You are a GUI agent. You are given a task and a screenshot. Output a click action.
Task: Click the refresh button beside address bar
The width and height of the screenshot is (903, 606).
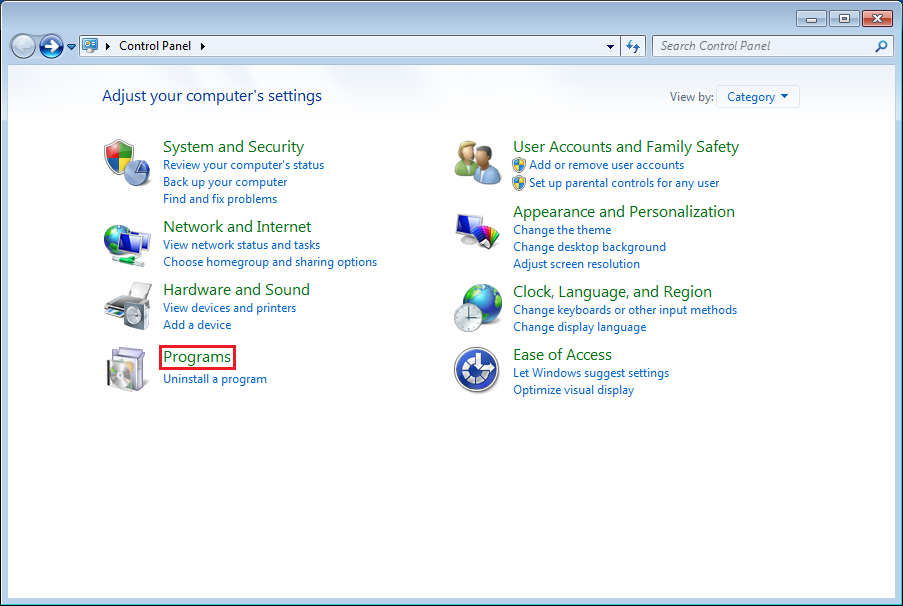pos(633,46)
